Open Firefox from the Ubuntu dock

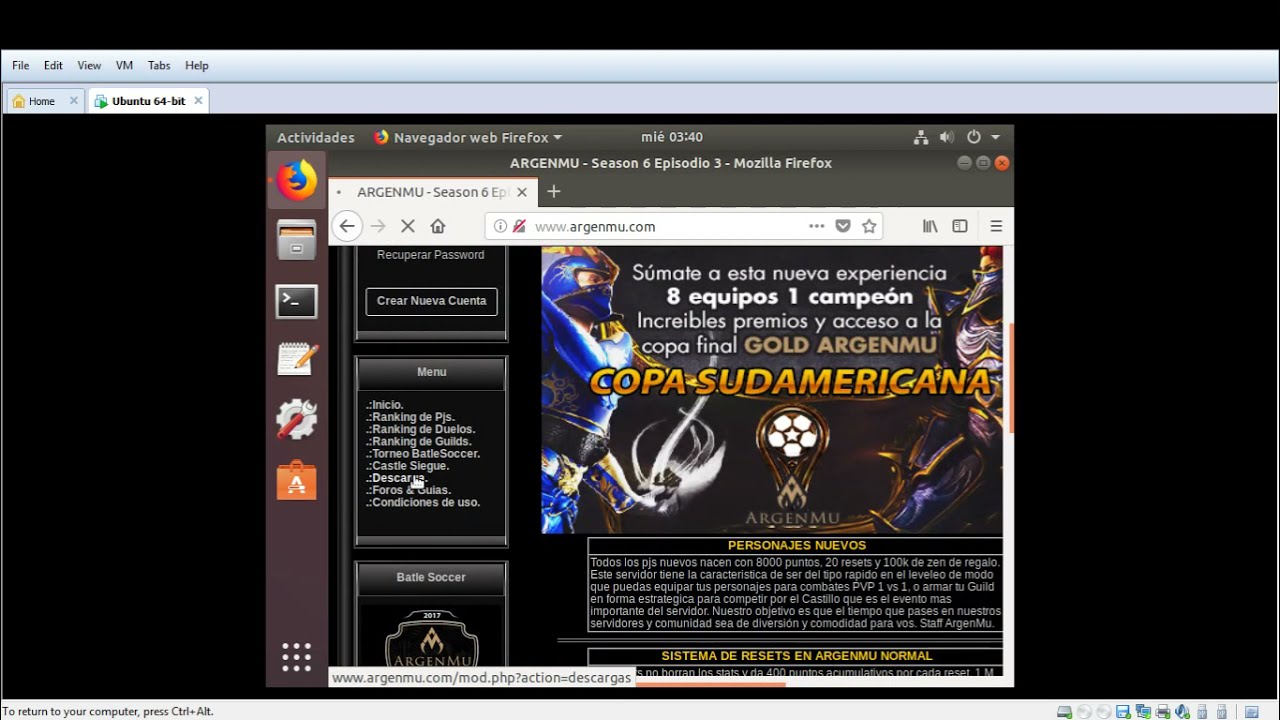point(296,181)
